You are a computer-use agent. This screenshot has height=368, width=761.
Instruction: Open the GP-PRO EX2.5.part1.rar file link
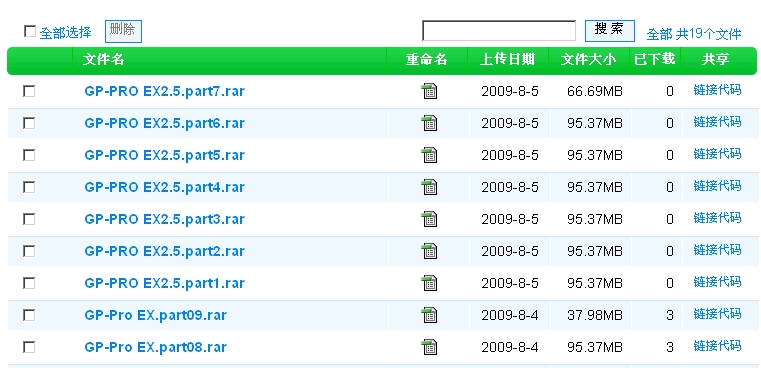[x=165, y=283]
